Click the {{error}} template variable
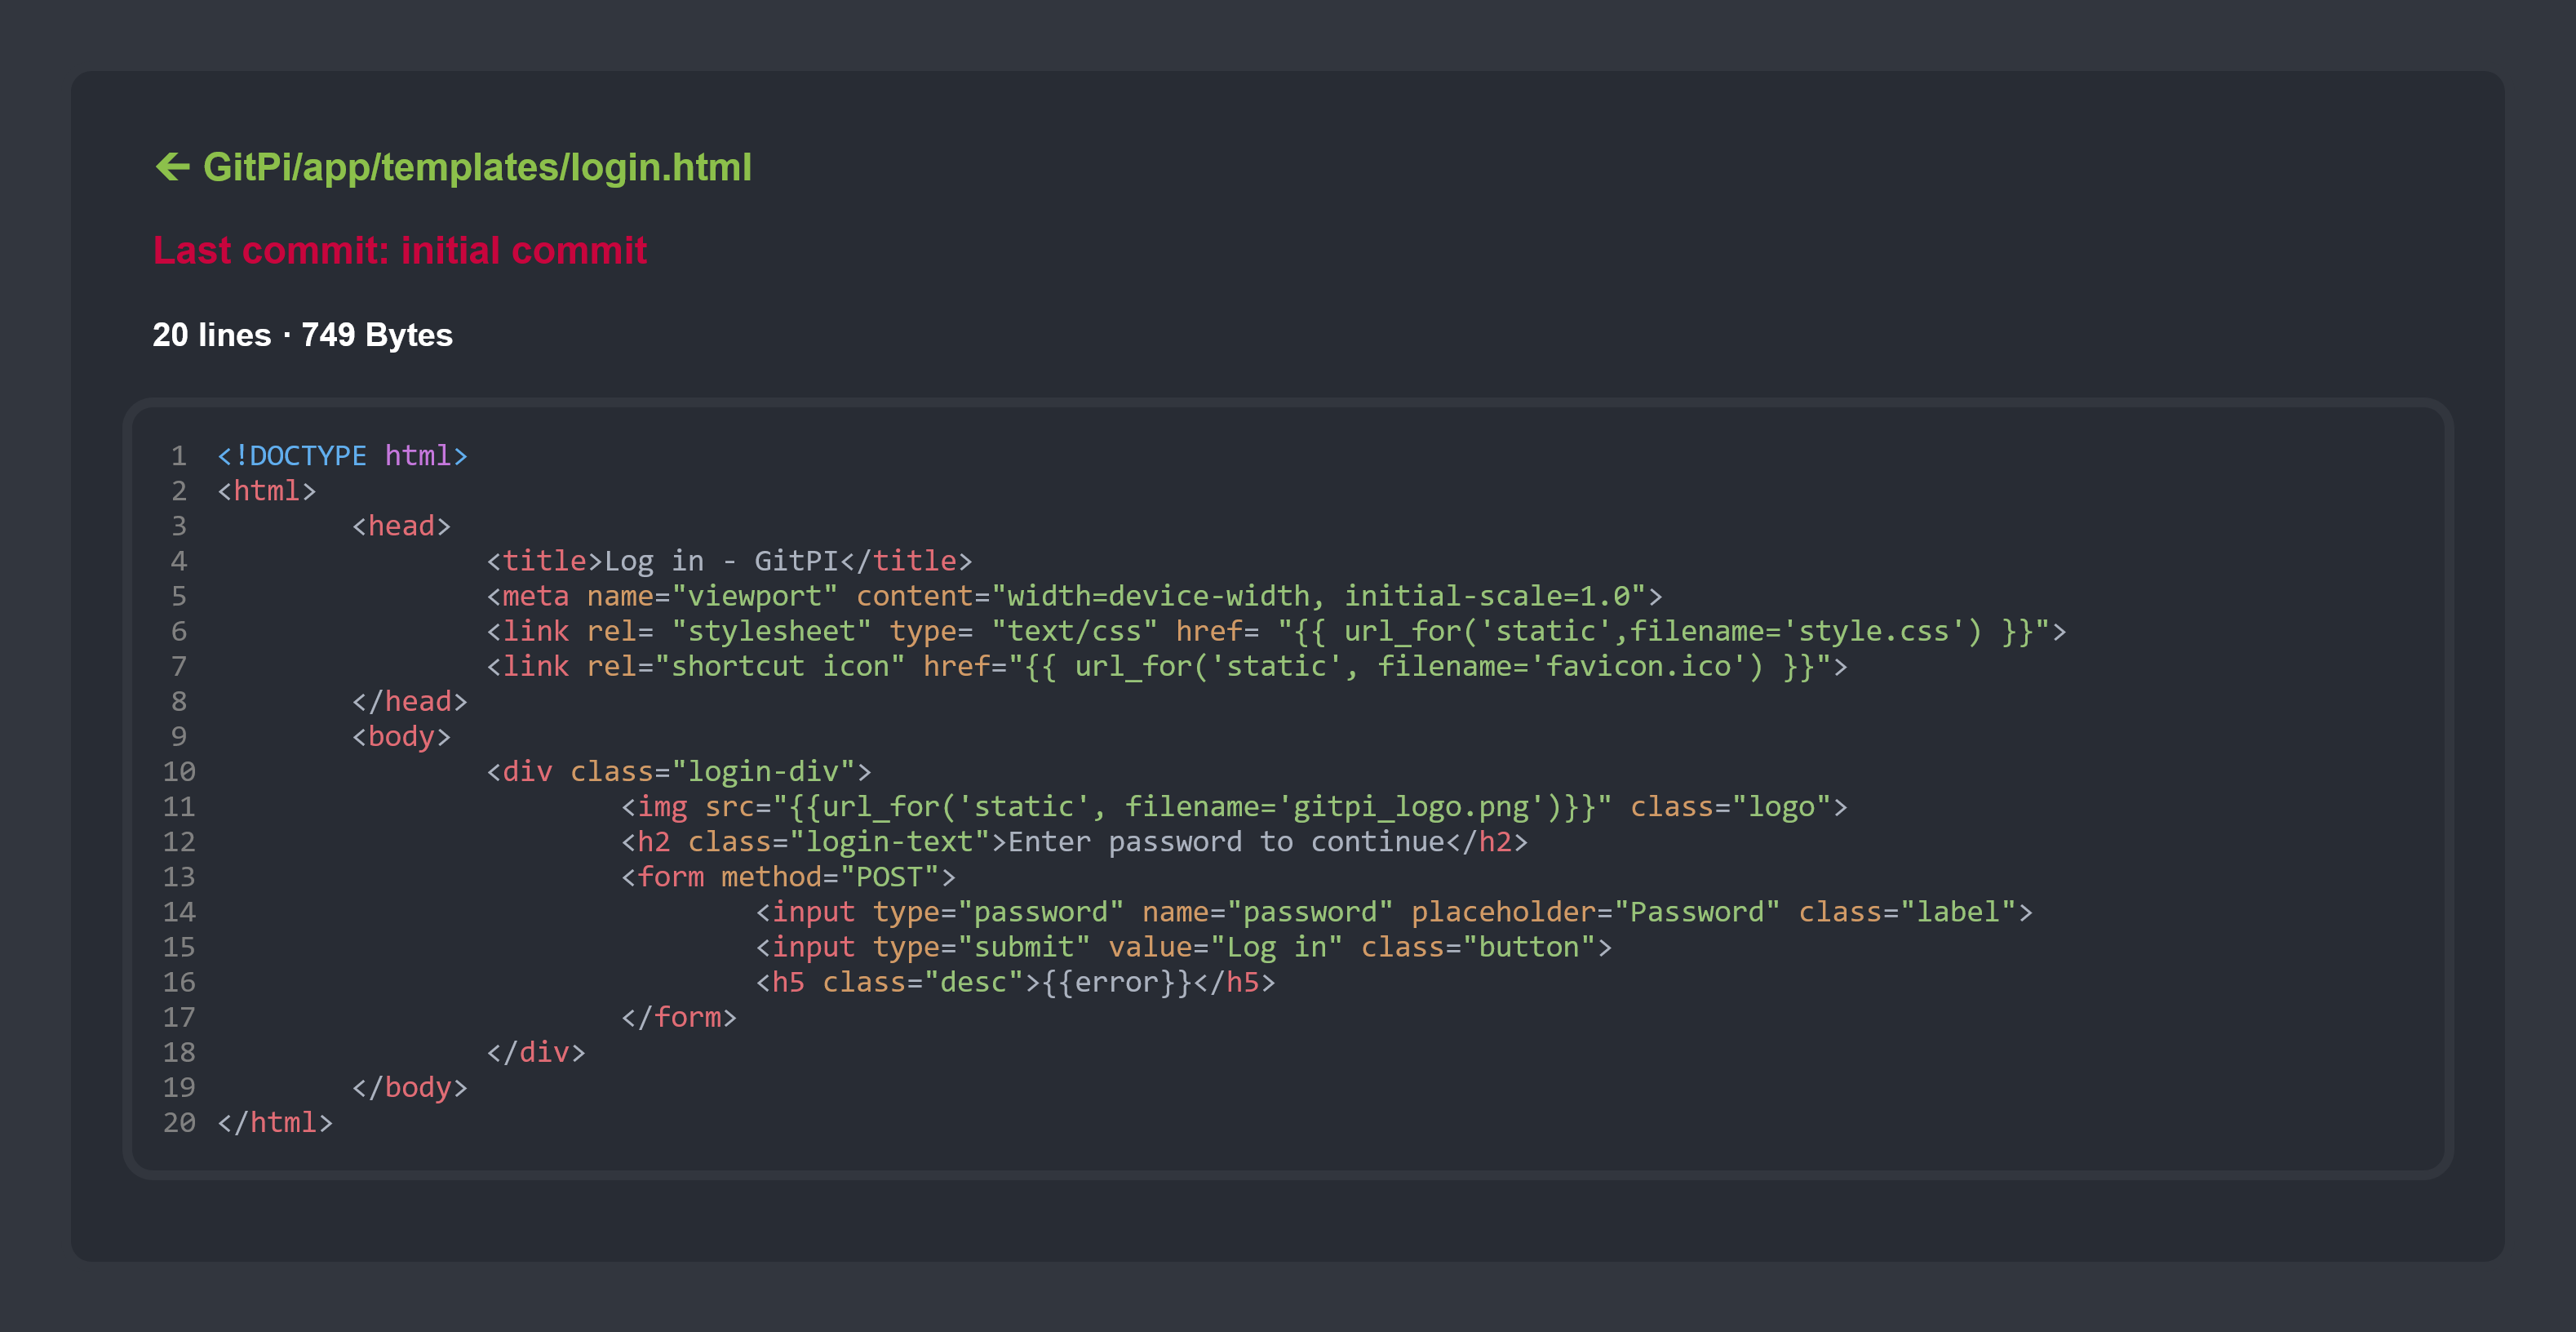The width and height of the screenshot is (2576, 1332). [1116, 982]
